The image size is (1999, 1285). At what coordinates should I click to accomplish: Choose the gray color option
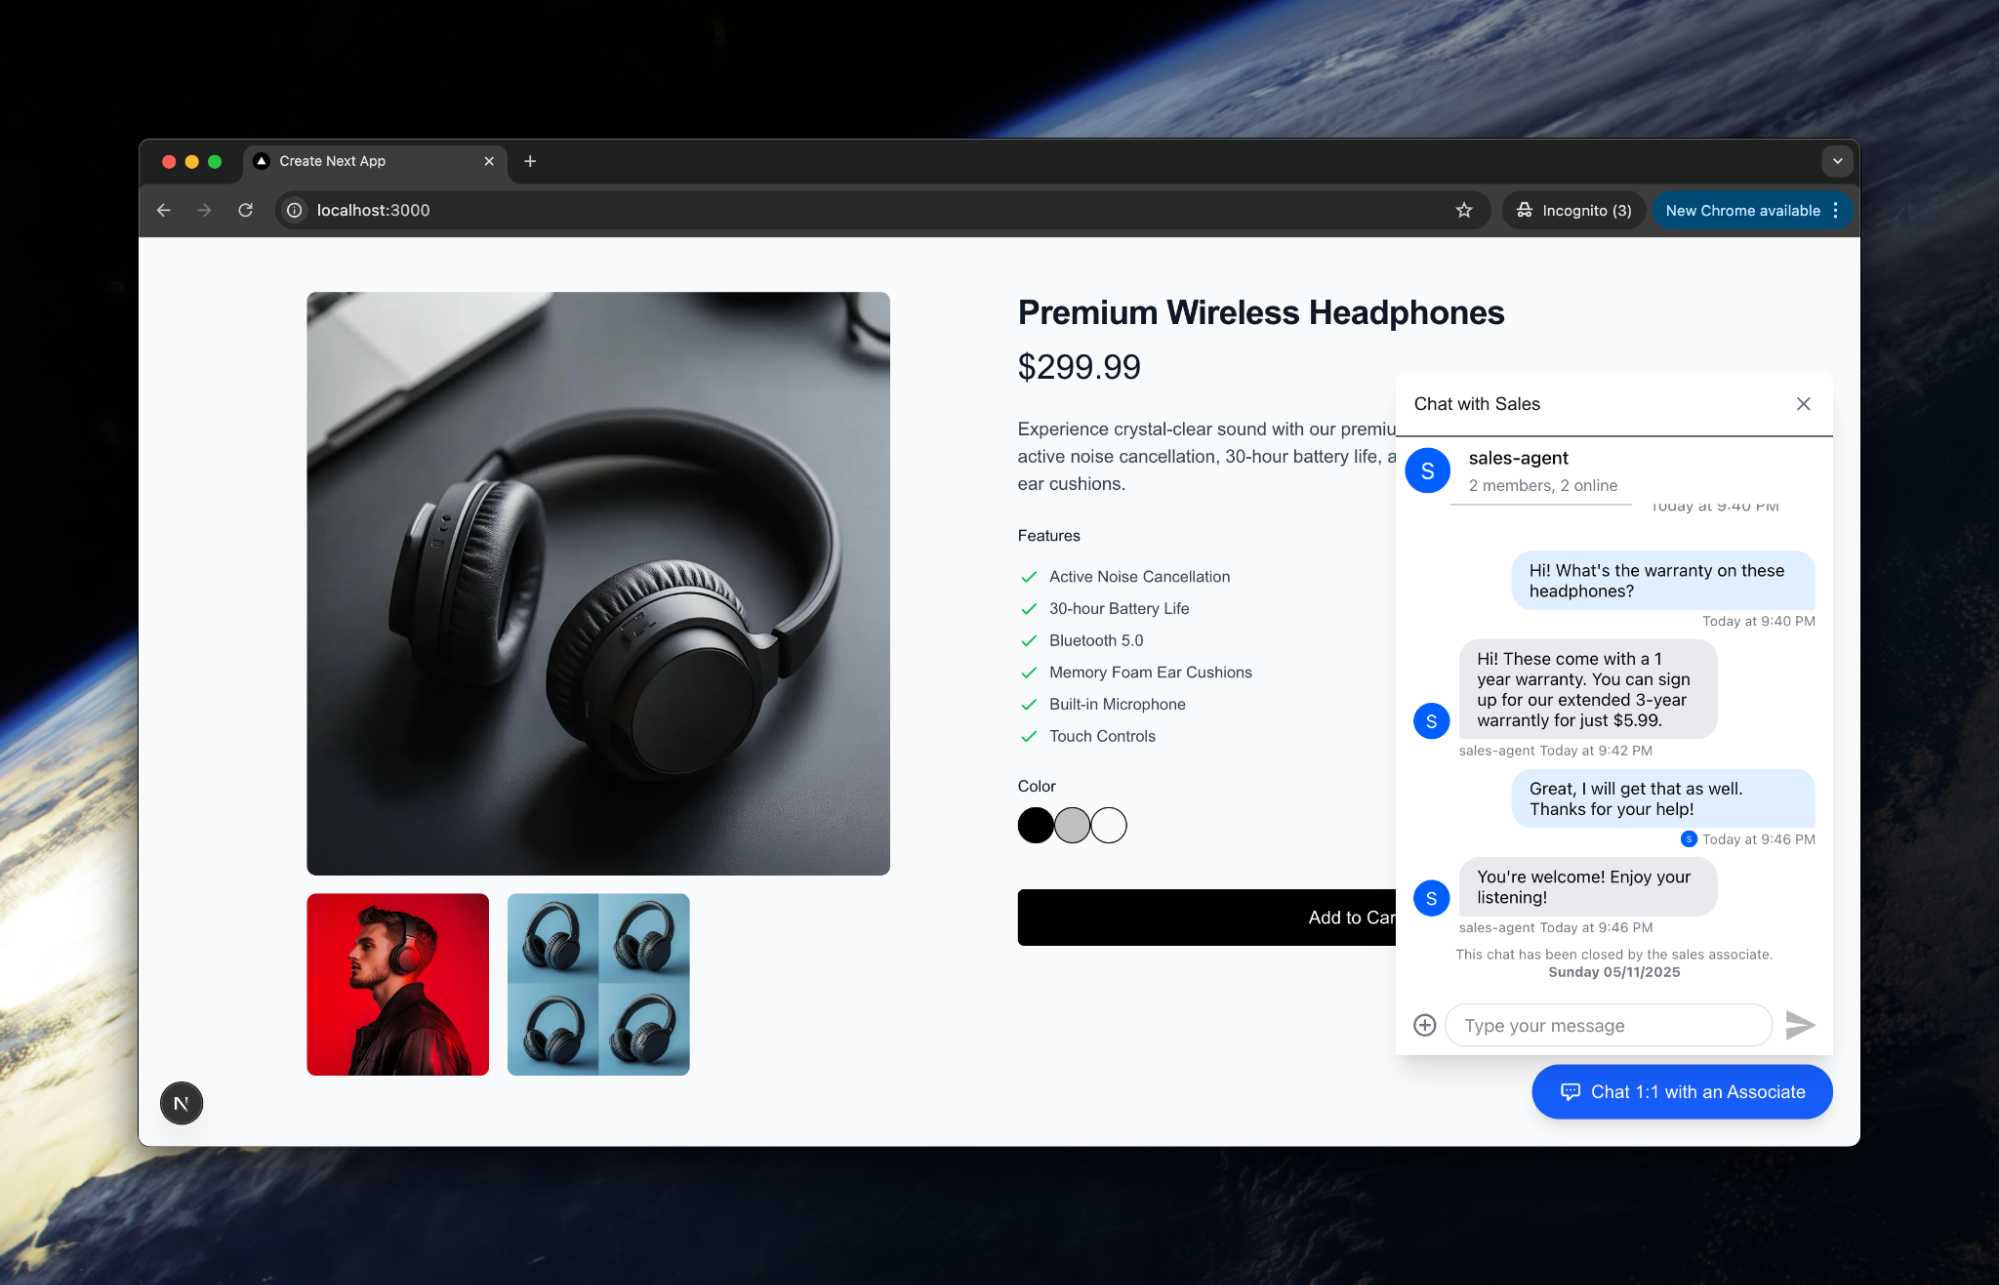point(1072,825)
